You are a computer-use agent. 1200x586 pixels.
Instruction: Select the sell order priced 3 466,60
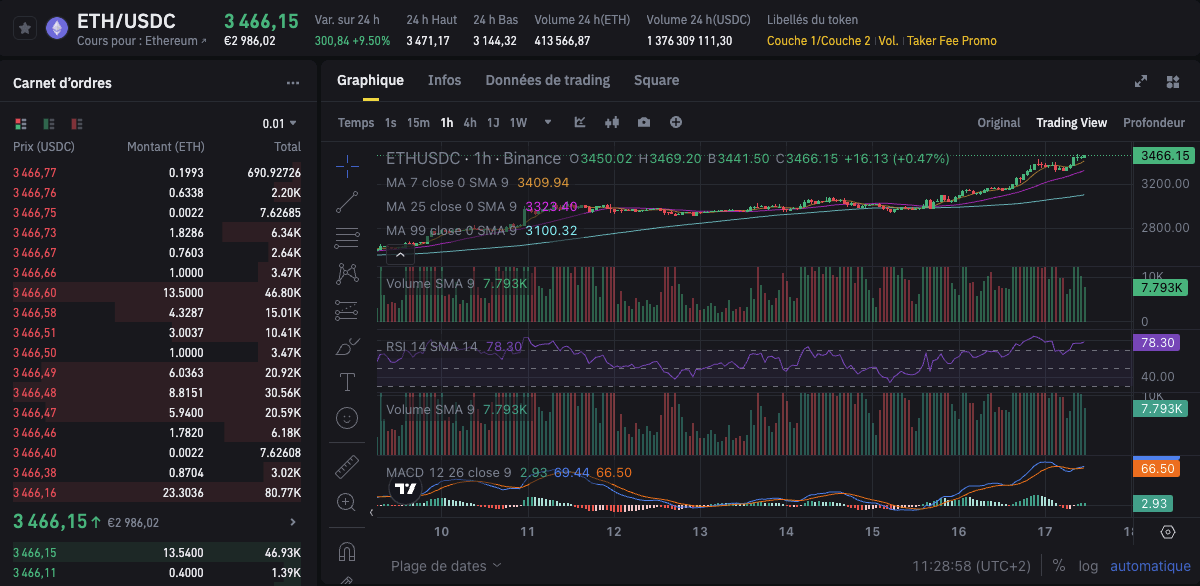157,293
